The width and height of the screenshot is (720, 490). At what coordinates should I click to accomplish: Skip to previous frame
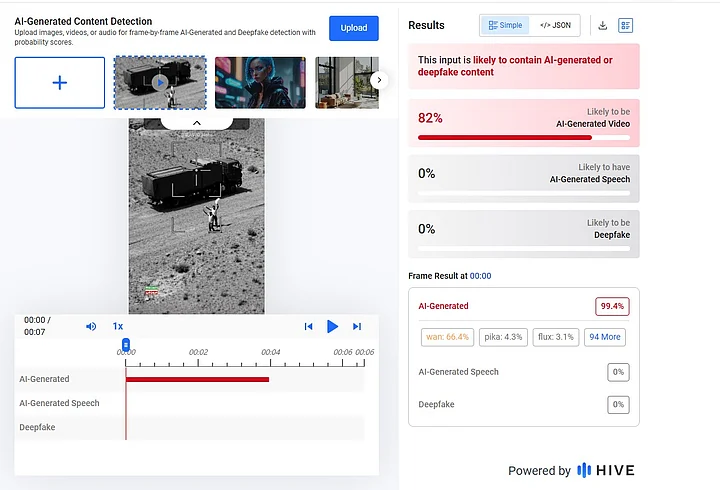point(309,326)
